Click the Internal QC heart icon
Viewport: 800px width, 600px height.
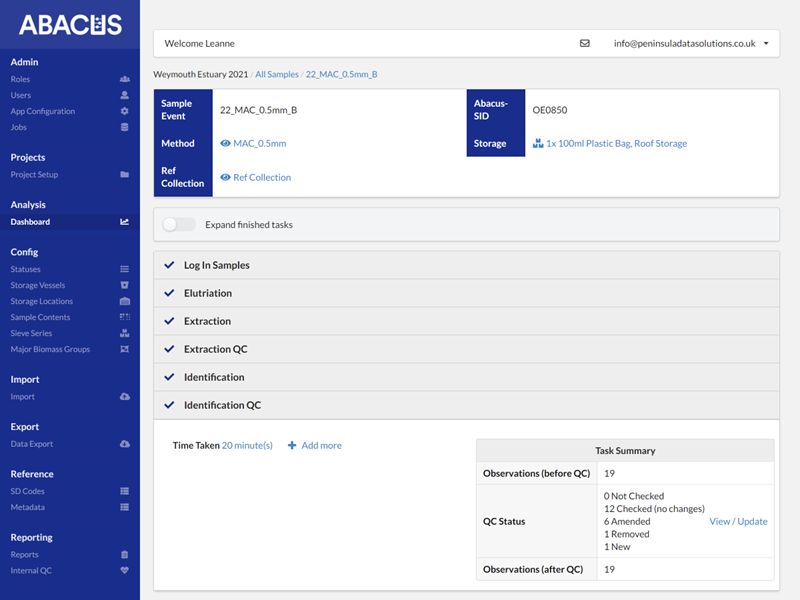click(124, 571)
